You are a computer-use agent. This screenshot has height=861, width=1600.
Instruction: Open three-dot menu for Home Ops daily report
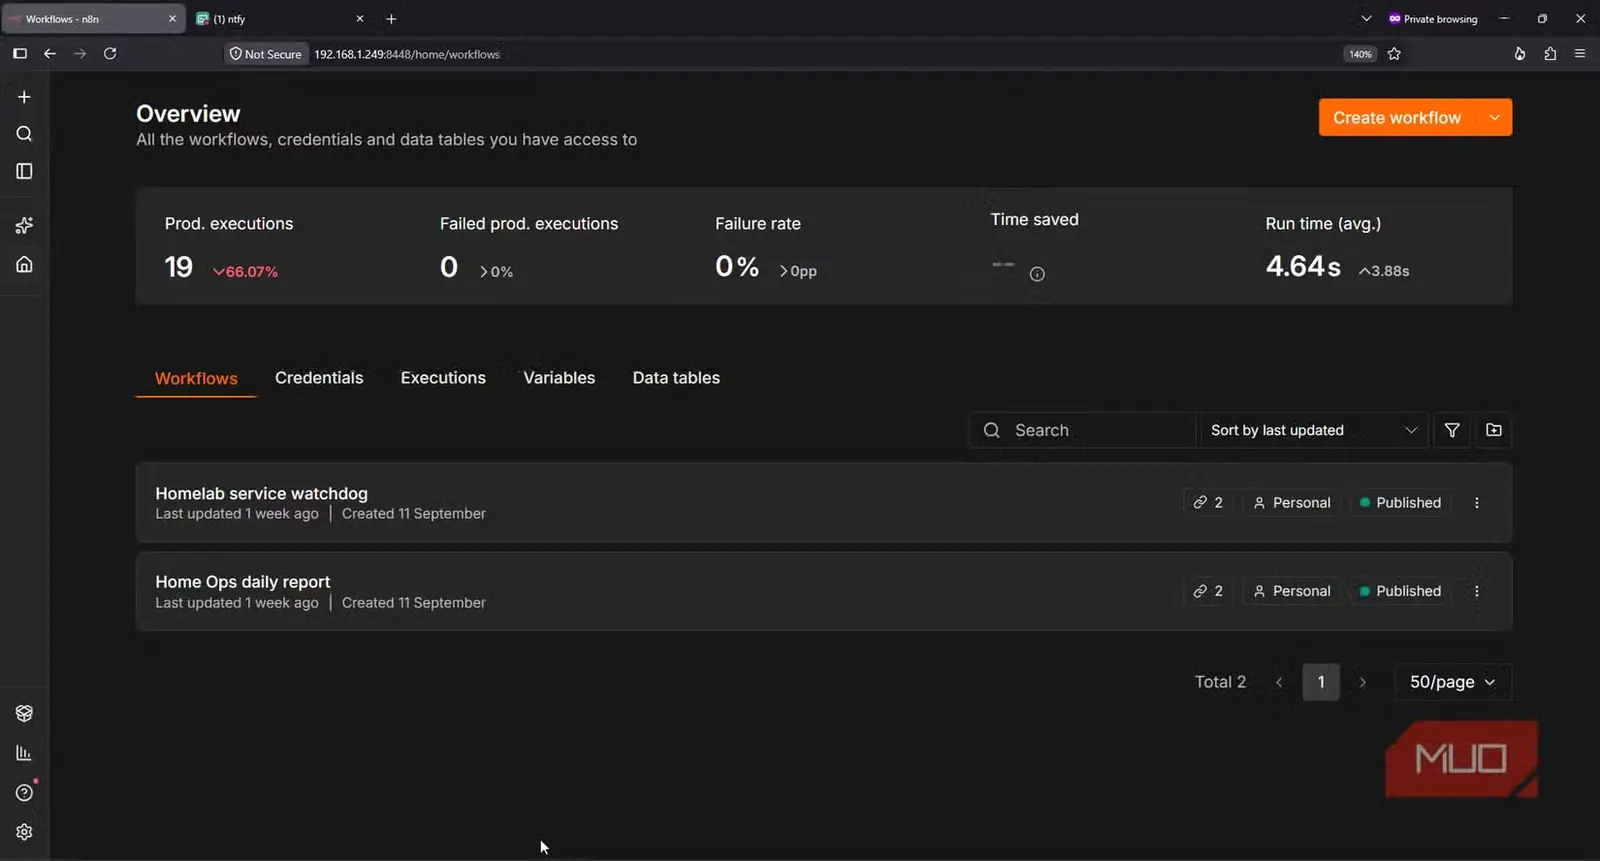[x=1477, y=591]
